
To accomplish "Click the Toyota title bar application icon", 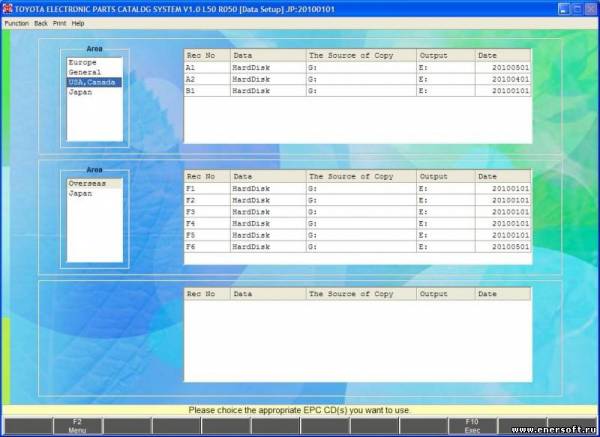I will [x=7, y=9].
